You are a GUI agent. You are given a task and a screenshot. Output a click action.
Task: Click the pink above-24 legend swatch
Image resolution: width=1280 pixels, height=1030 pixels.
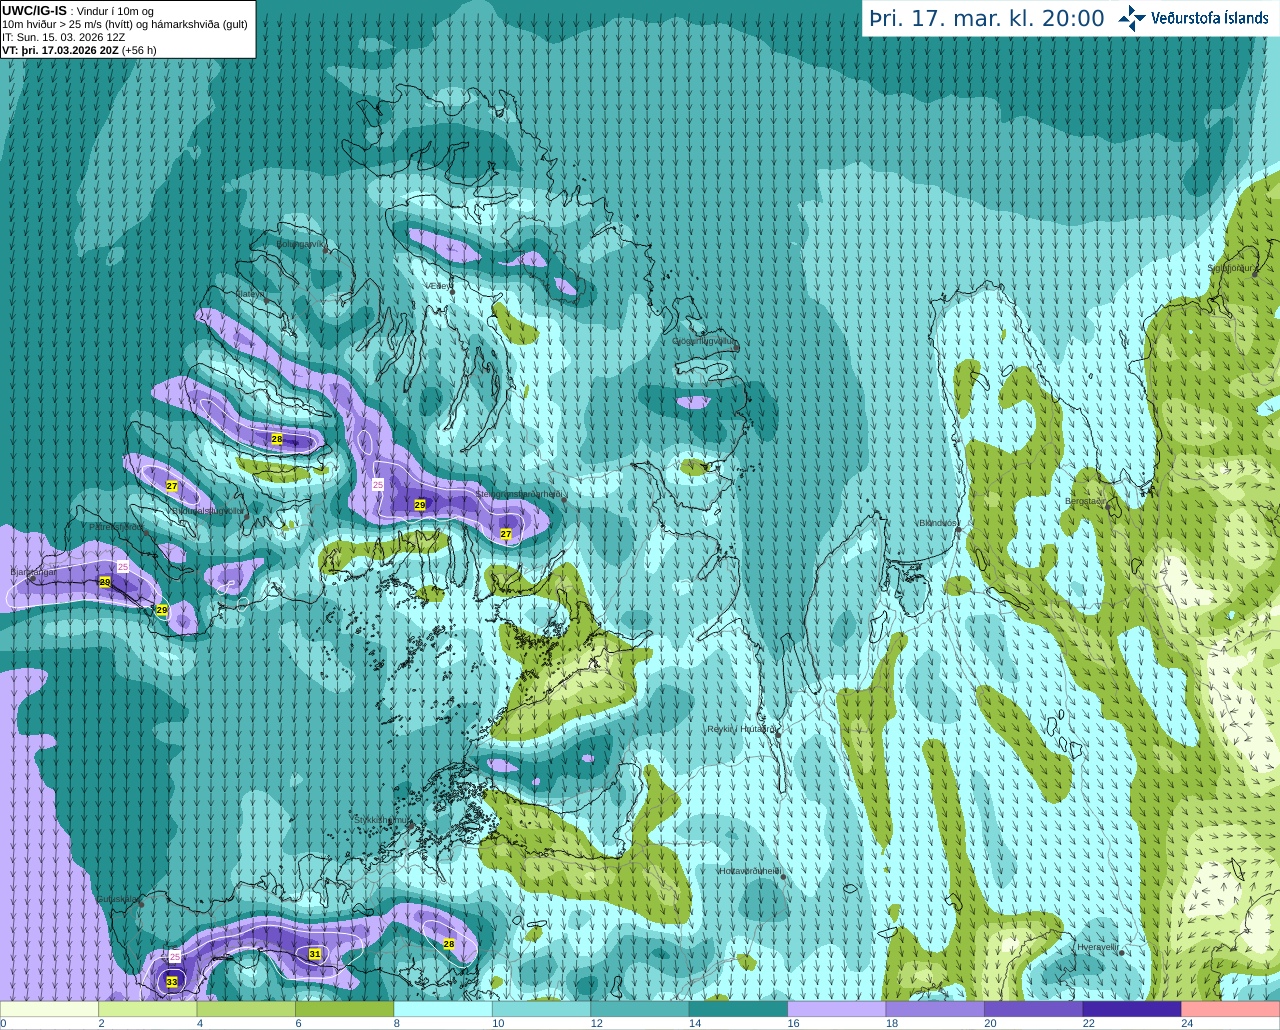click(1230, 1008)
